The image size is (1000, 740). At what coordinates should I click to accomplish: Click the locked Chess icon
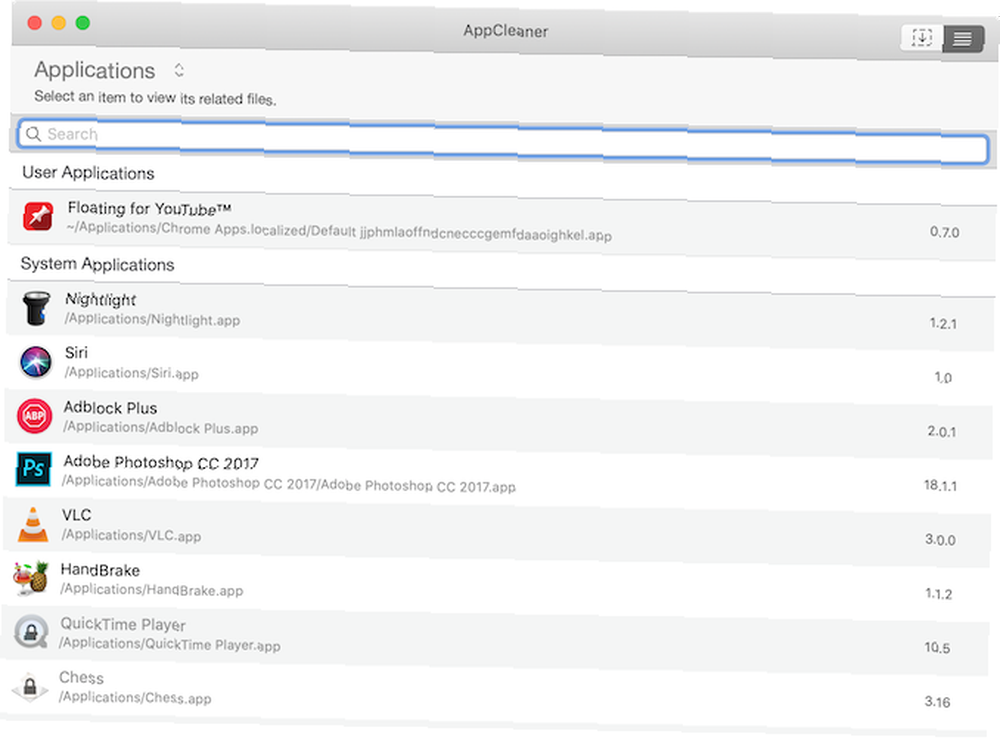coord(29,686)
